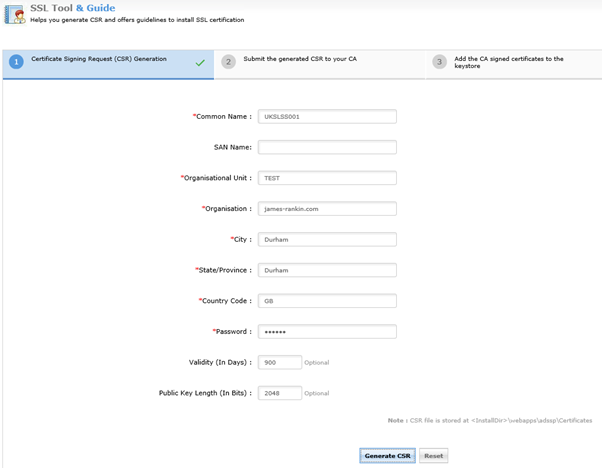This screenshot has width=602, height=468.
Task: Switch to Submit the generated CSR to your CA step
Action: pos(319,64)
